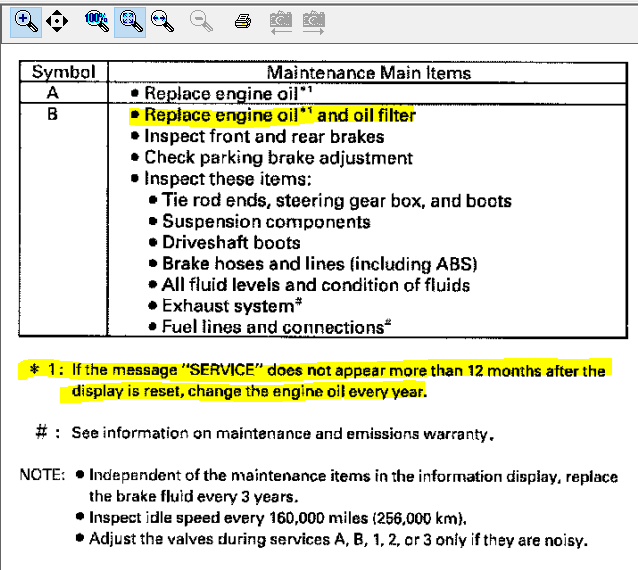Click 'Inspect these items:' line
The width and height of the screenshot is (638, 570).
point(221,179)
